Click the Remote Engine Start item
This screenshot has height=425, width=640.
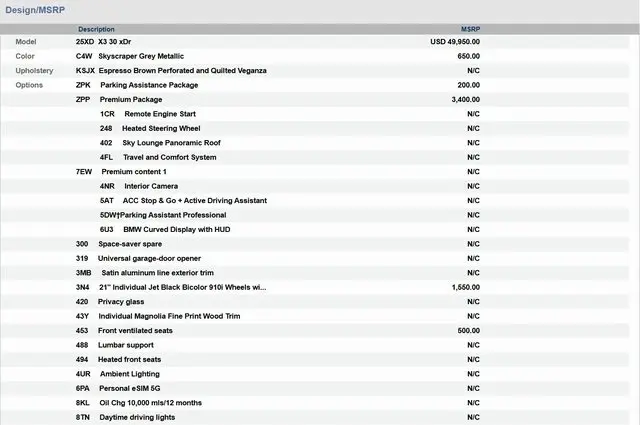[160, 114]
